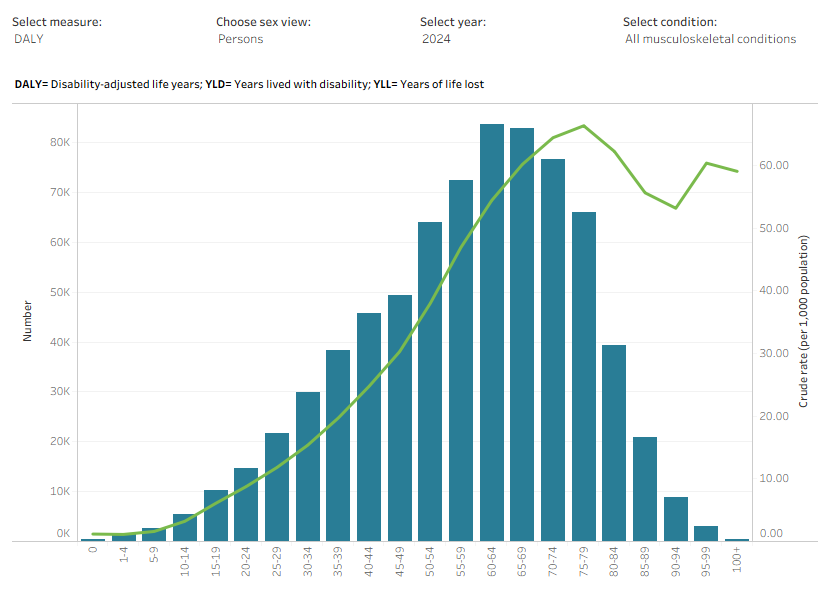Click the crude rate line end at 100+
This screenshot has height=600, width=830.
pyautogui.click(x=737, y=171)
